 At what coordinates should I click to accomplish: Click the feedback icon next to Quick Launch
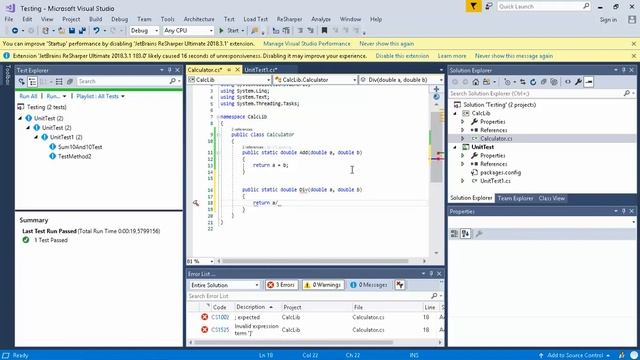pos(488,6)
